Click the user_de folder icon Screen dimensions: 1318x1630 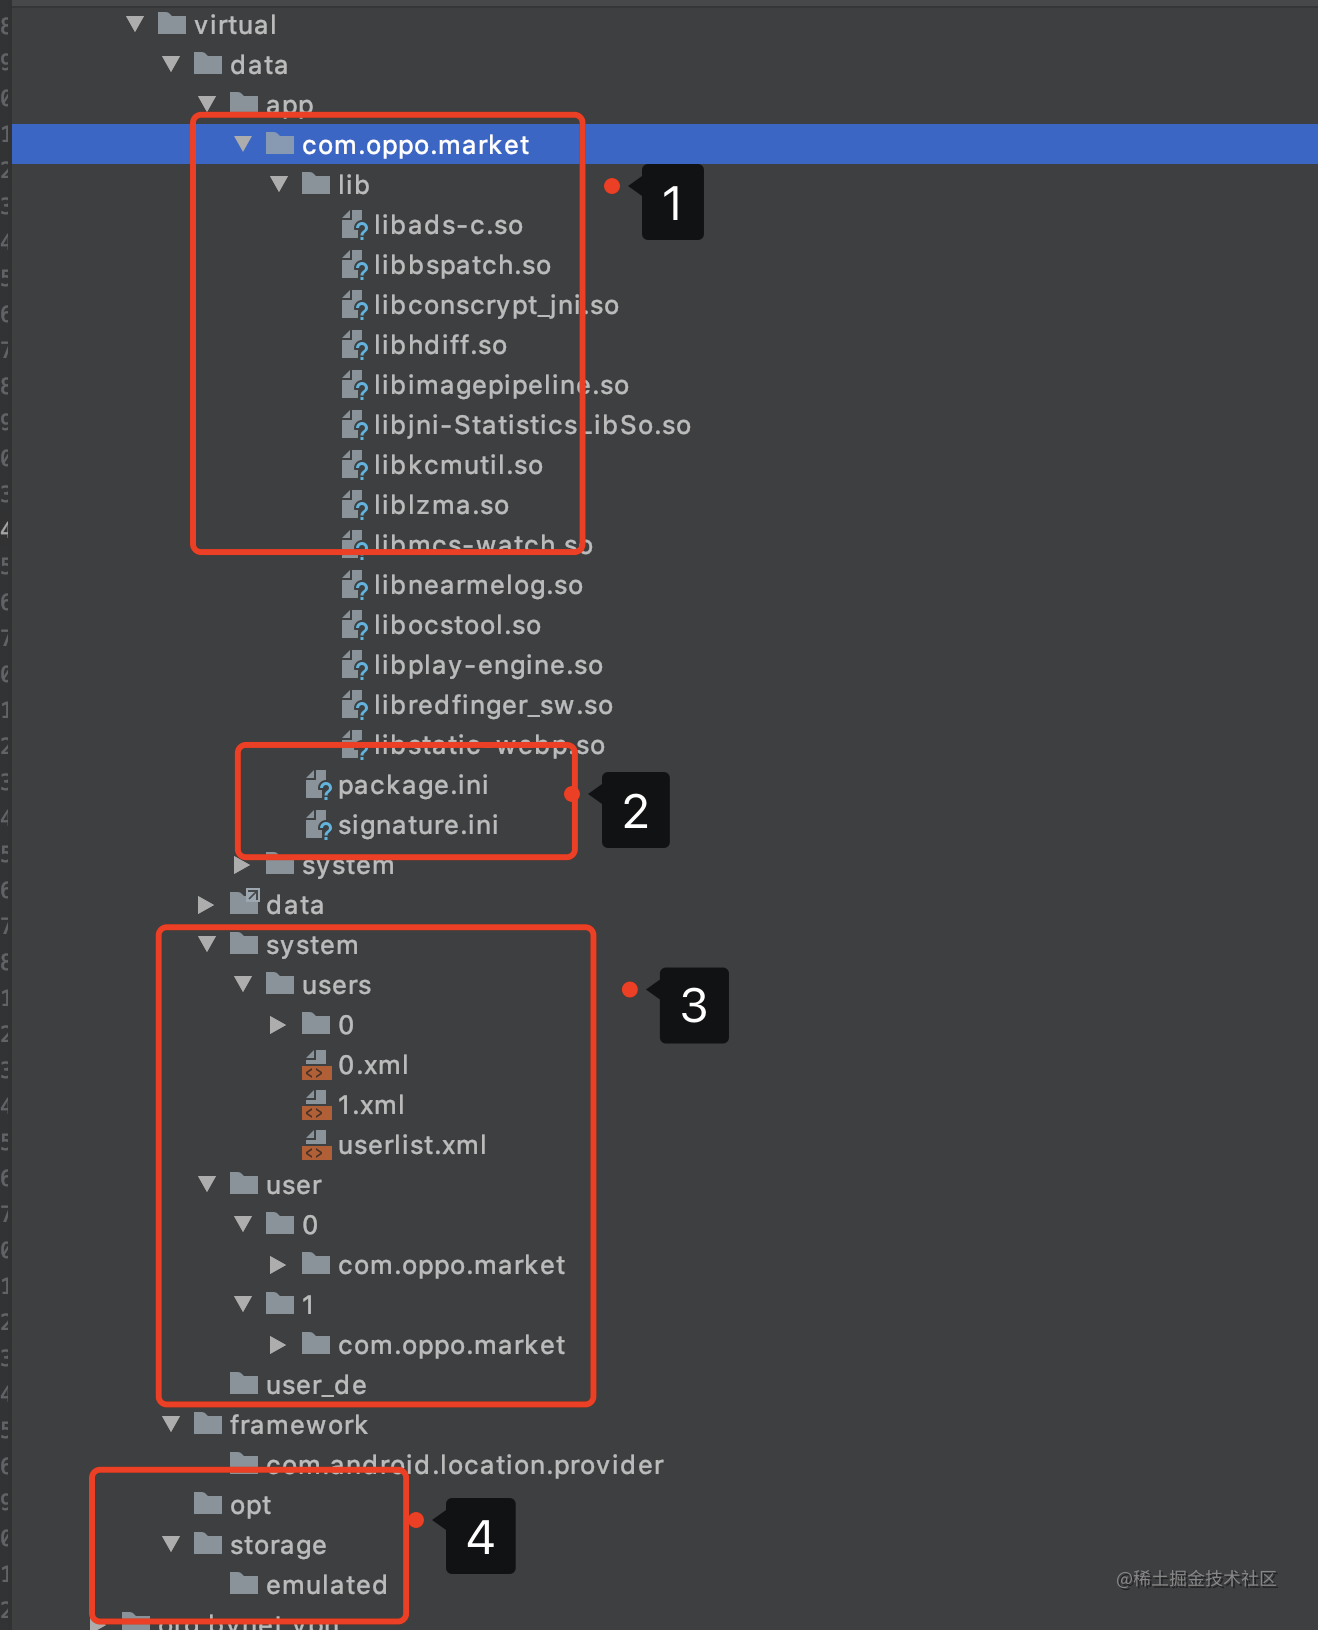tap(244, 1384)
